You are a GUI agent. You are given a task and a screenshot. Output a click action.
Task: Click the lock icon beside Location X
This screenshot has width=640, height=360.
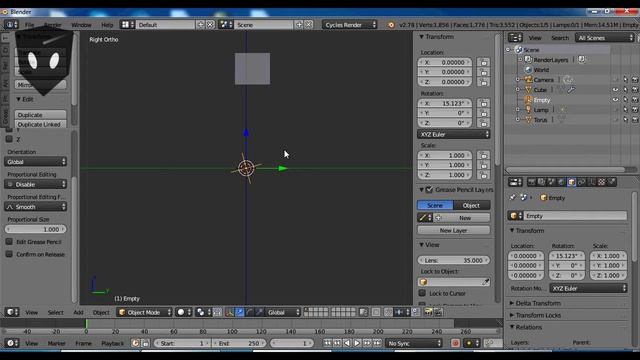pyautogui.click(x=484, y=62)
